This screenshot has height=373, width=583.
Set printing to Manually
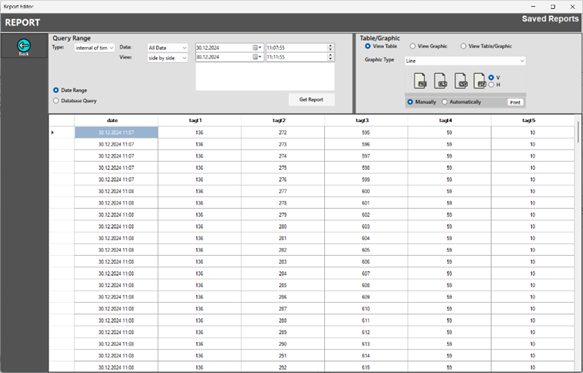[410, 102]
